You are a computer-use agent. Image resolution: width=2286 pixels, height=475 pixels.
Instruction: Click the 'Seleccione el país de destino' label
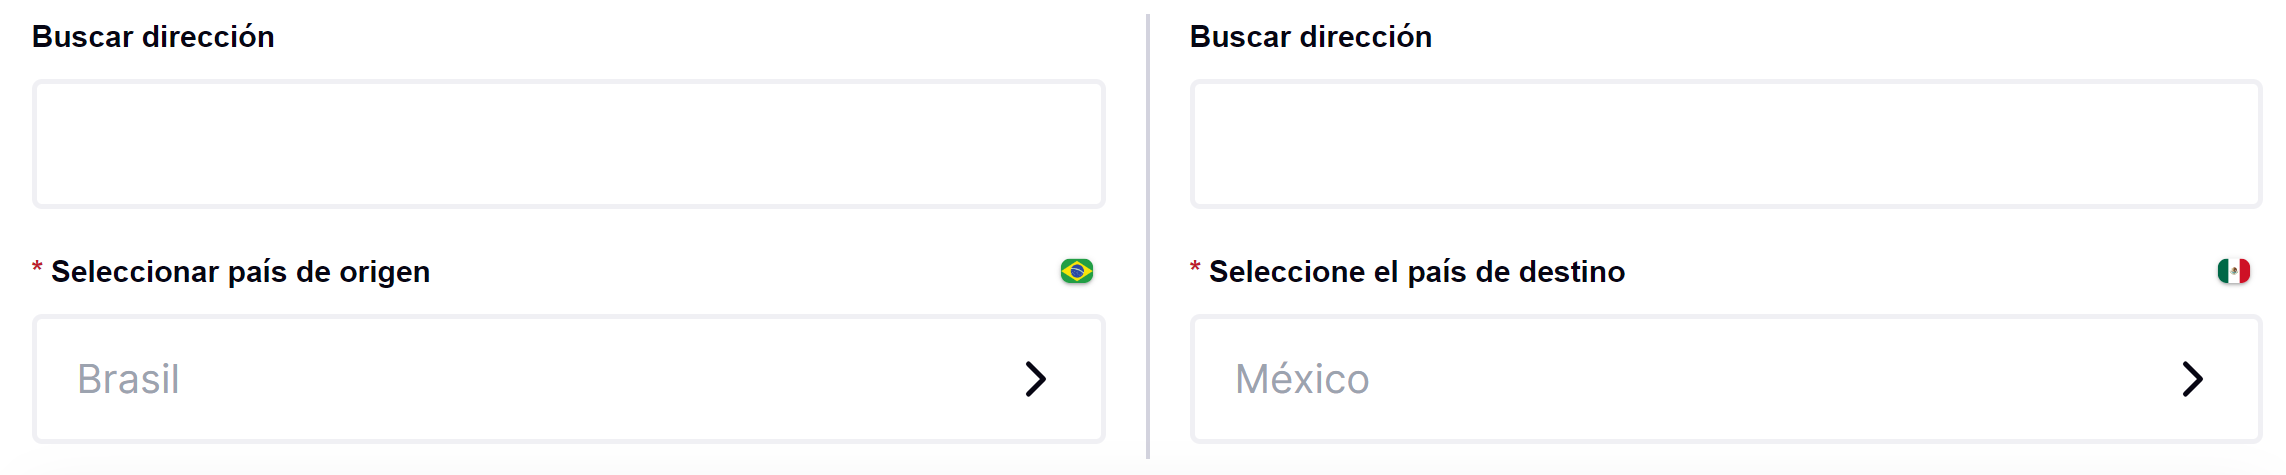point(1416,271)
